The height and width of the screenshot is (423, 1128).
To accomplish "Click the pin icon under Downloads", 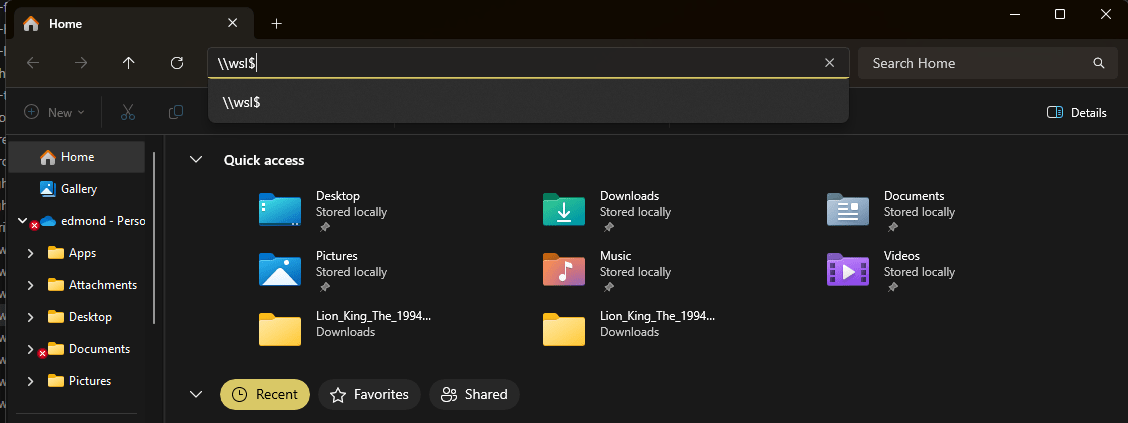I will point(609,227).
